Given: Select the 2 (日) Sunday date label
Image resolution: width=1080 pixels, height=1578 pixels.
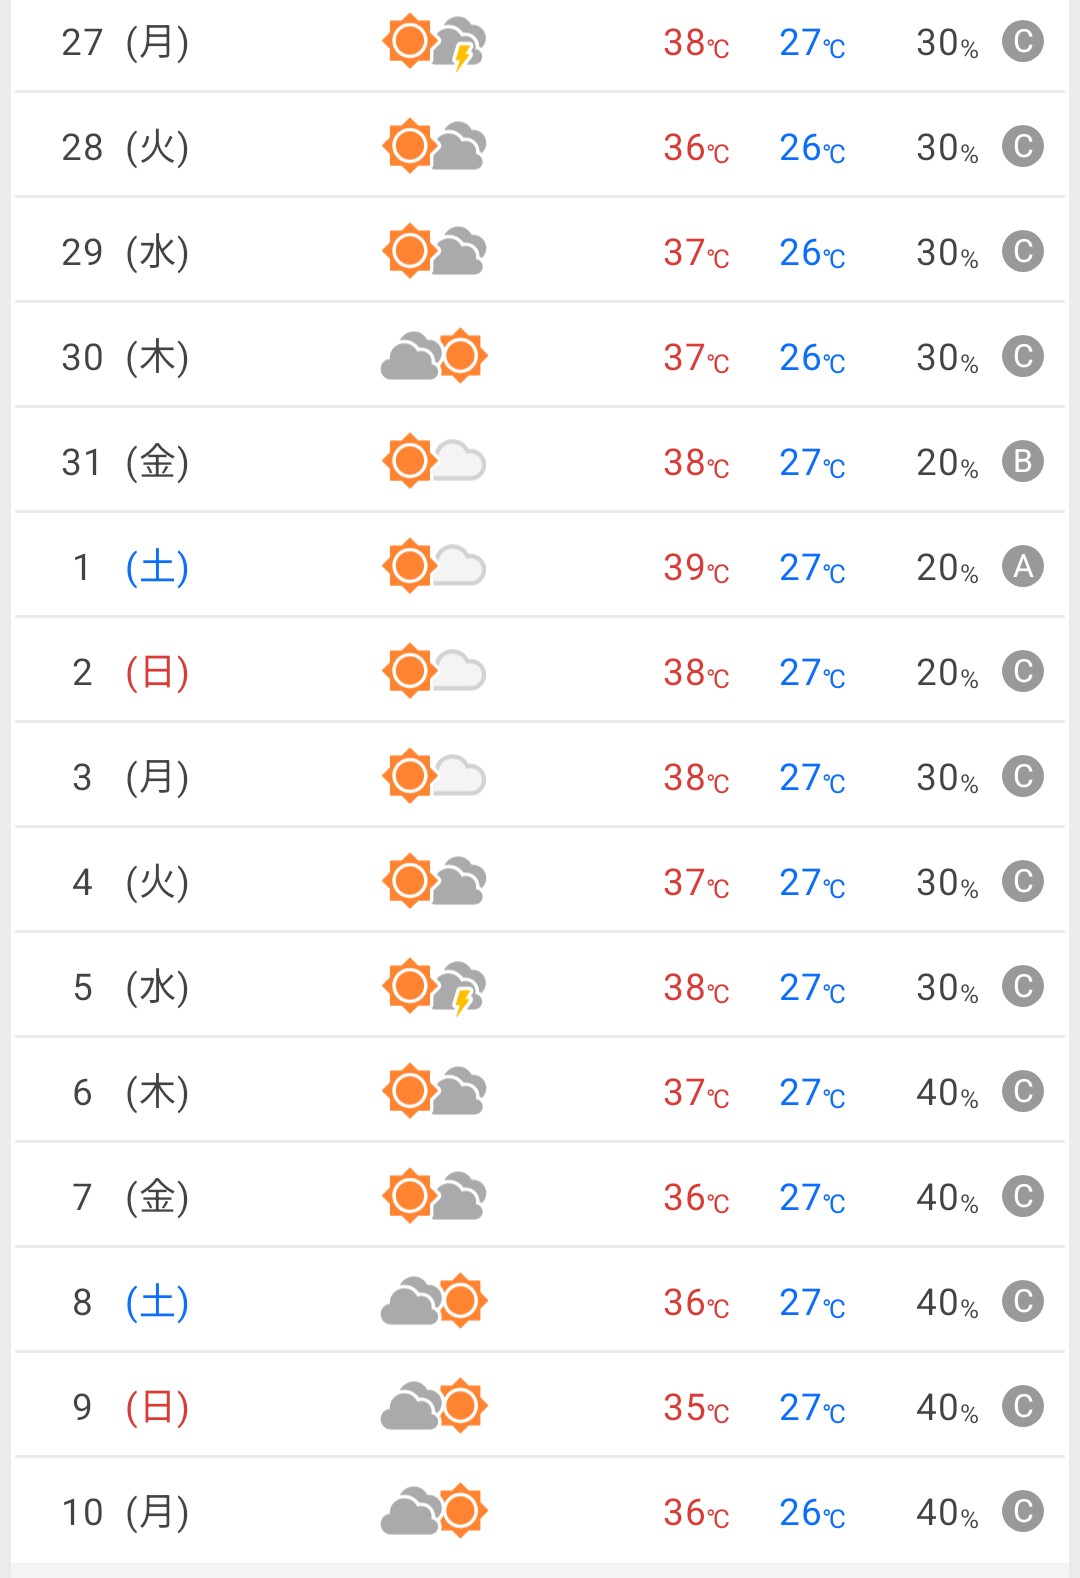Looking at the screenshot, I should (130, 673).
